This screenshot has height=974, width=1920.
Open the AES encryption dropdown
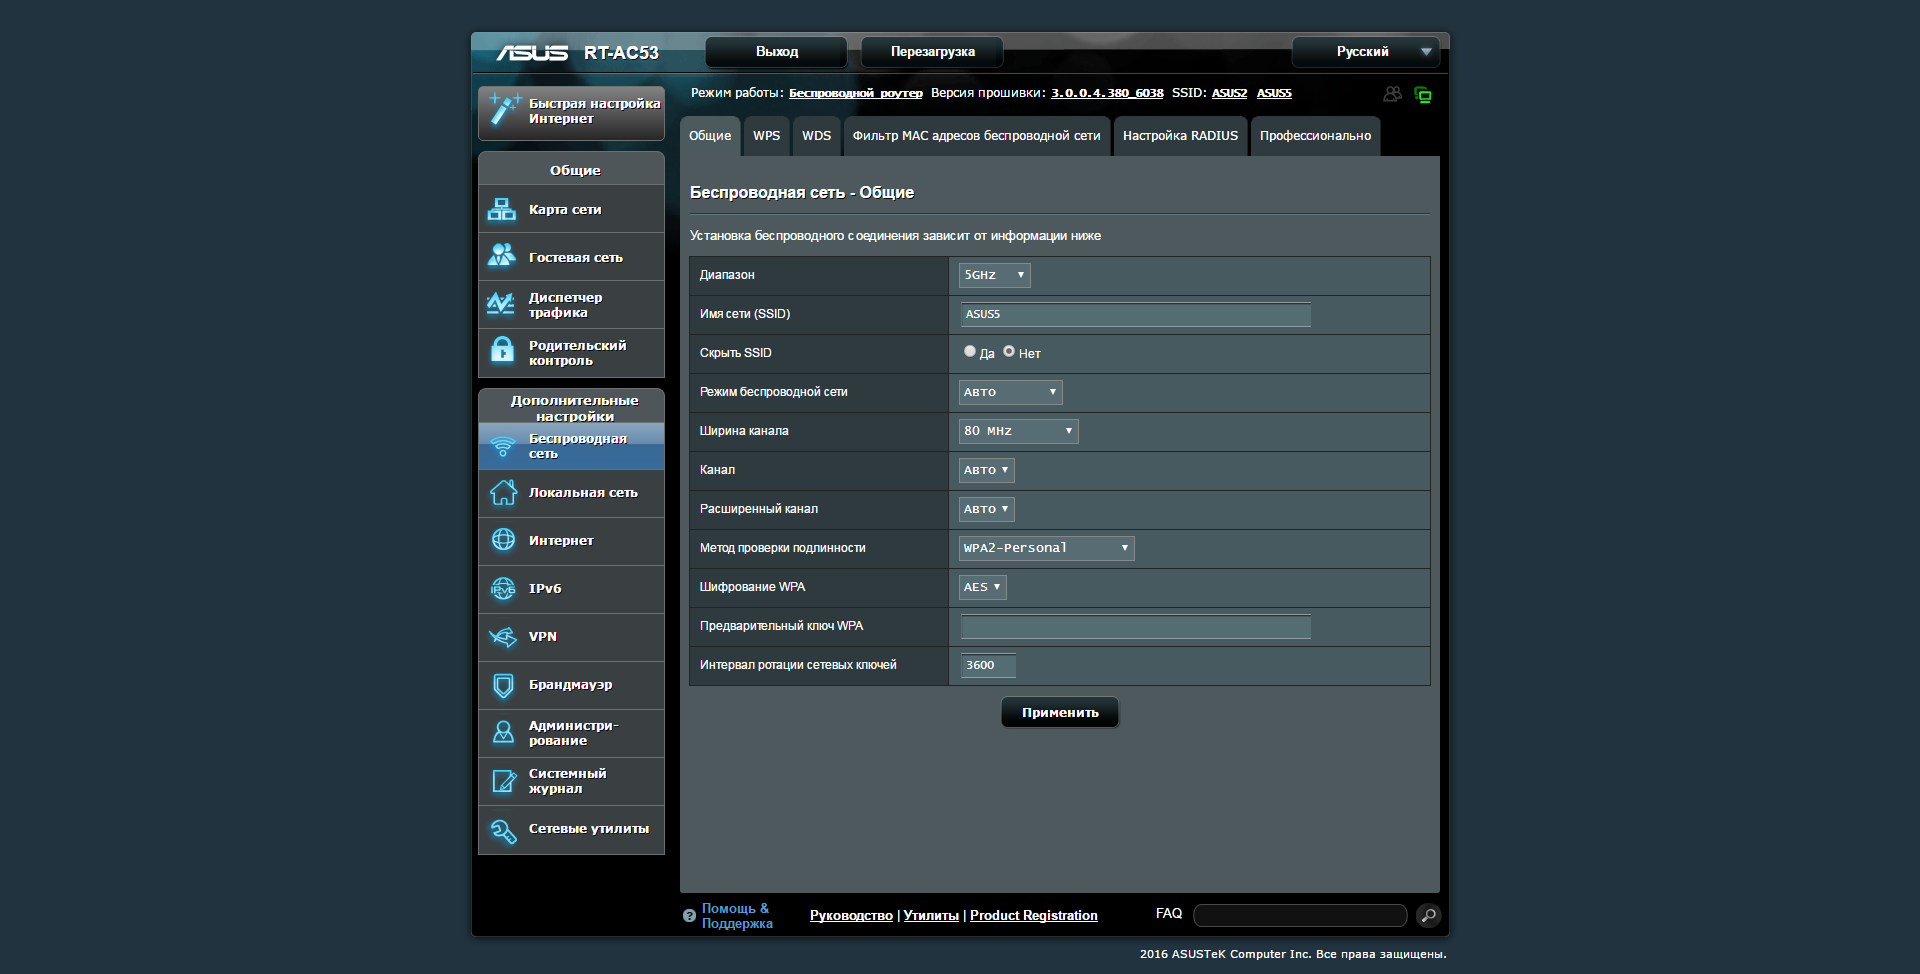point(982,587)
